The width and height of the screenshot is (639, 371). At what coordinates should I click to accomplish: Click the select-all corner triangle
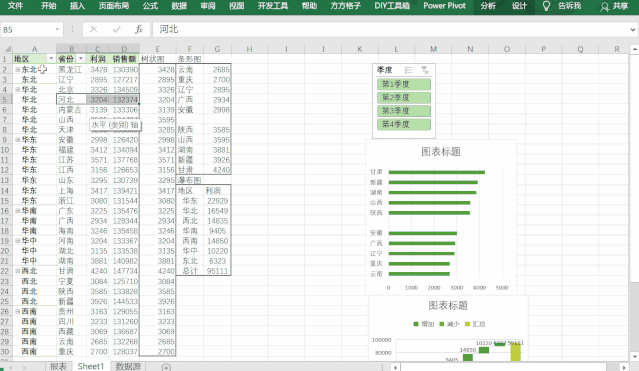pyautogui.click(x=7, y=49)
